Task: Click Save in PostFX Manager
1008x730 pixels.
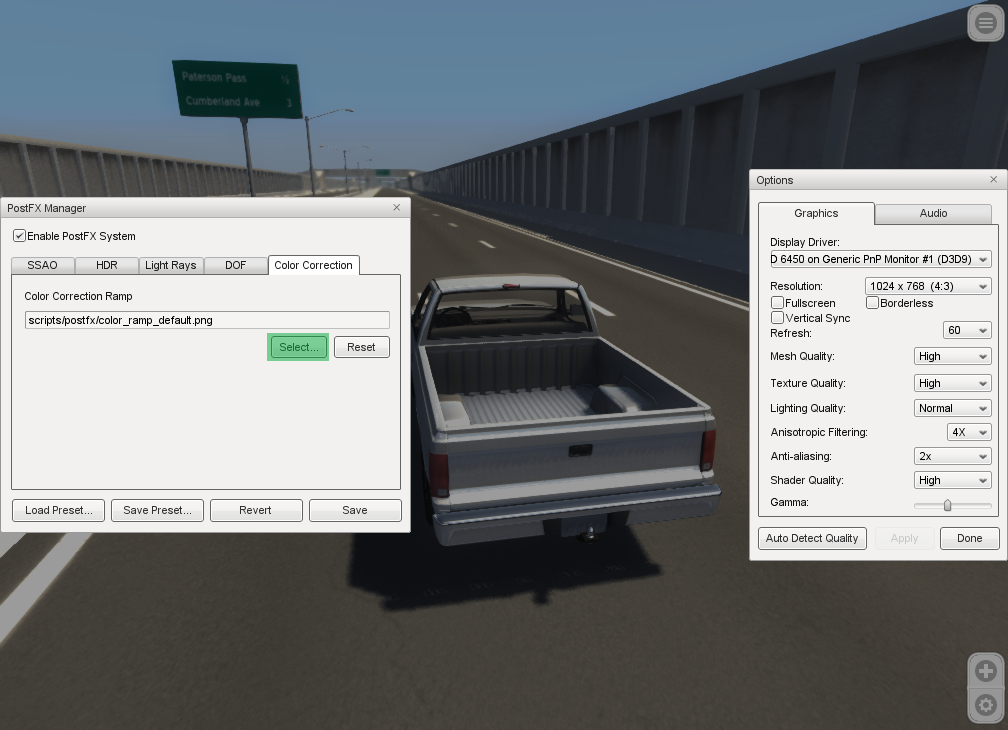Action: [355, 510]
